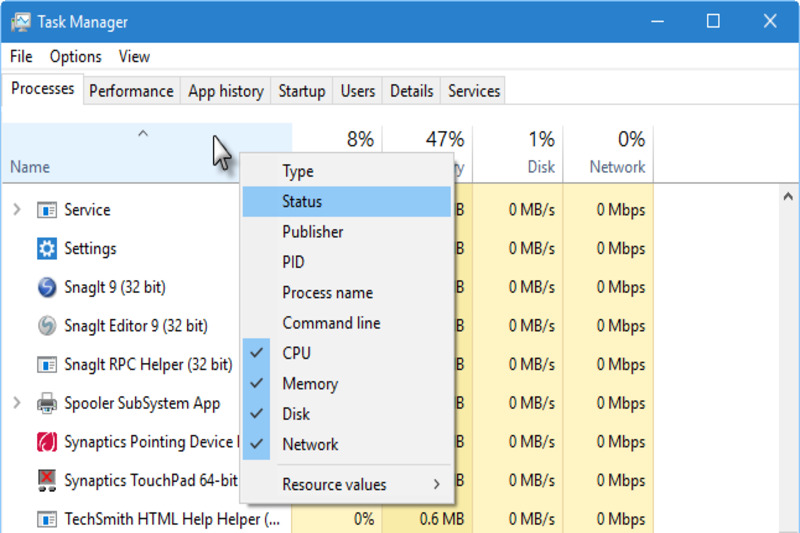Click the Task Manager title bar icon
Image resolution: width=800 pixels, height=533 pixels.
20,21
